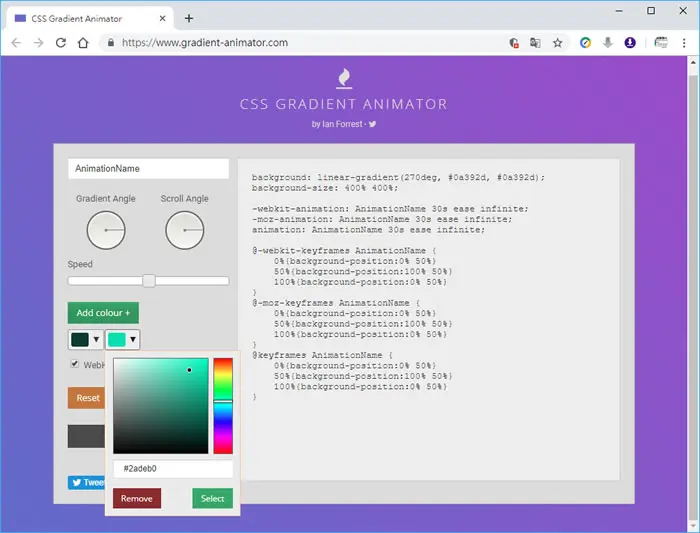The width and height of the screenshot is (700, 533).
Task: Click the Add colour + button
Action: coord(103,313)
